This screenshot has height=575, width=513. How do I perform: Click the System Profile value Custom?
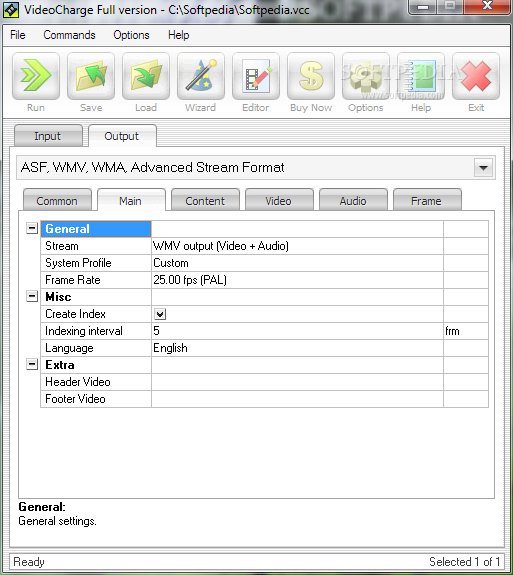tap(297, 263)
